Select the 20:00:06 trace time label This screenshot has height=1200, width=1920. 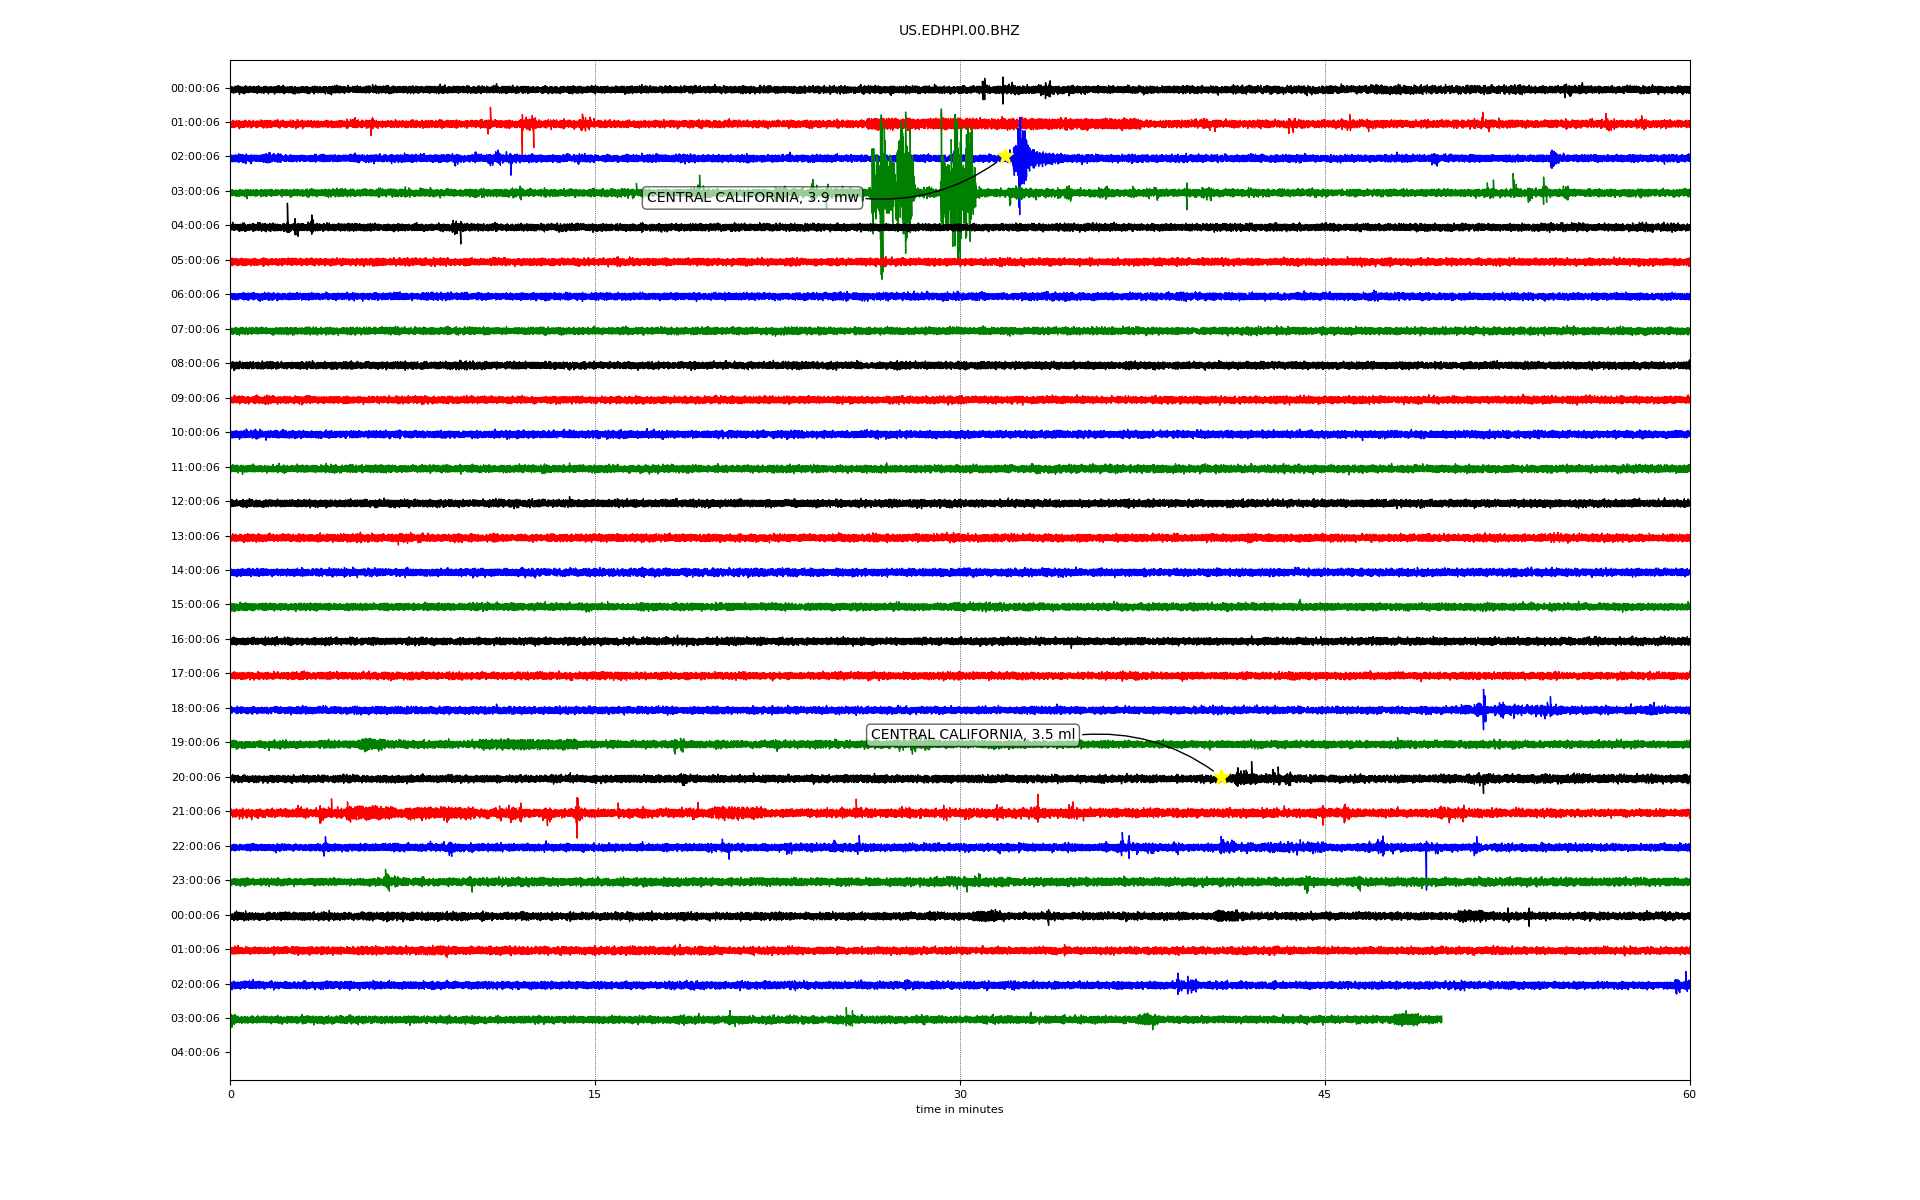(x=195, y=778)
